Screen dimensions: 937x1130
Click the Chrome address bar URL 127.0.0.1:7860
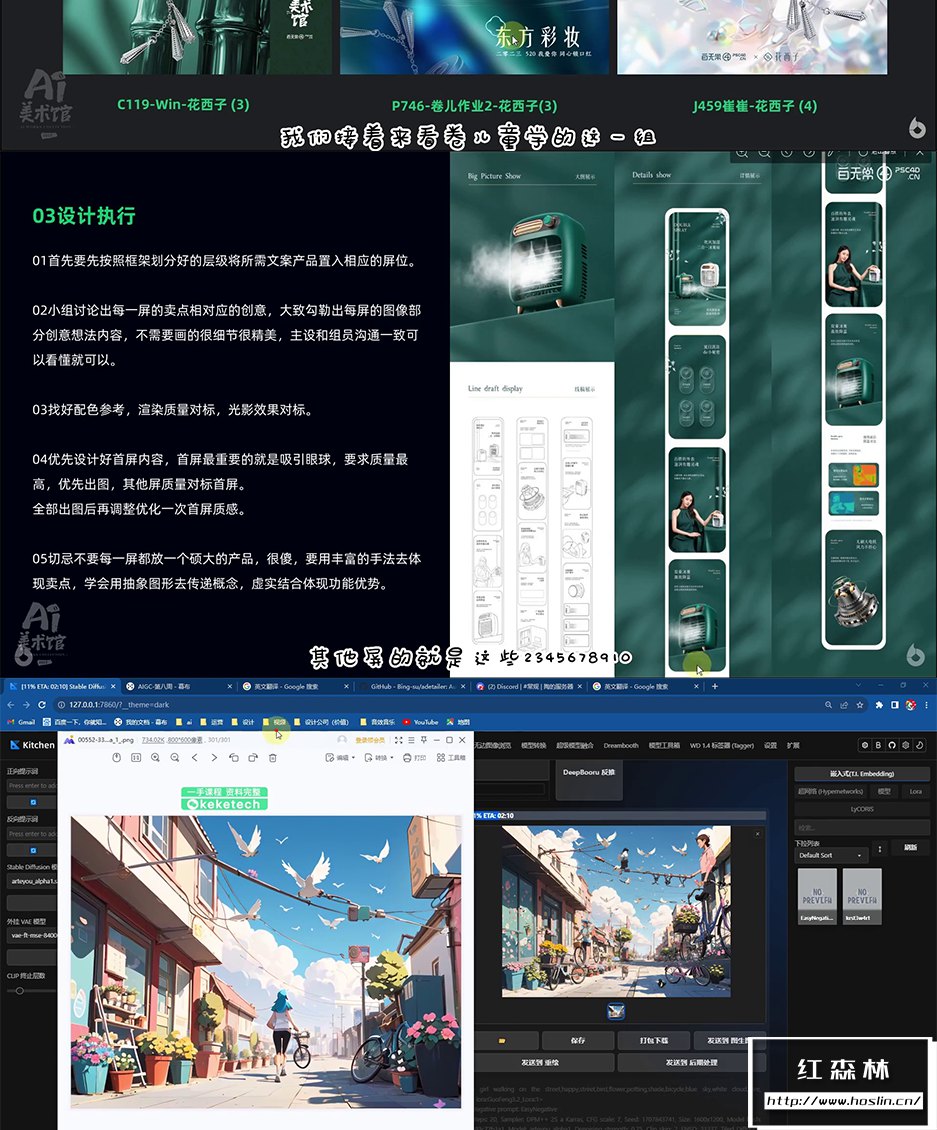(x=119, y=705)
